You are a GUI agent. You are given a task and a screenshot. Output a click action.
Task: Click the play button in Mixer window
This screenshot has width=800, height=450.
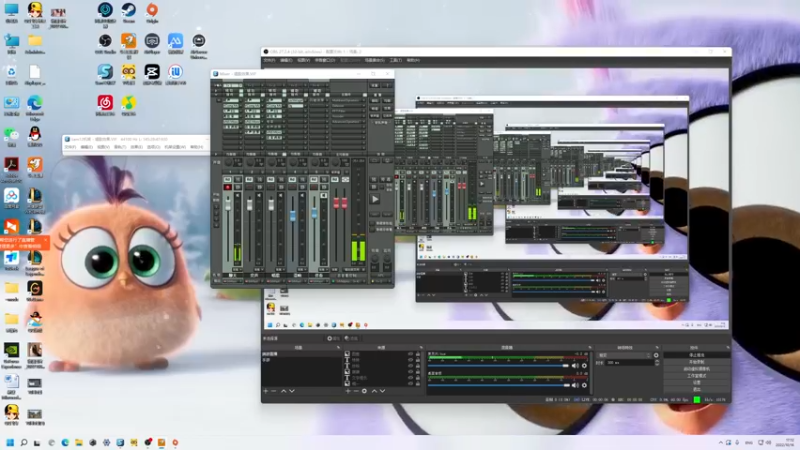tap(375, 199)
